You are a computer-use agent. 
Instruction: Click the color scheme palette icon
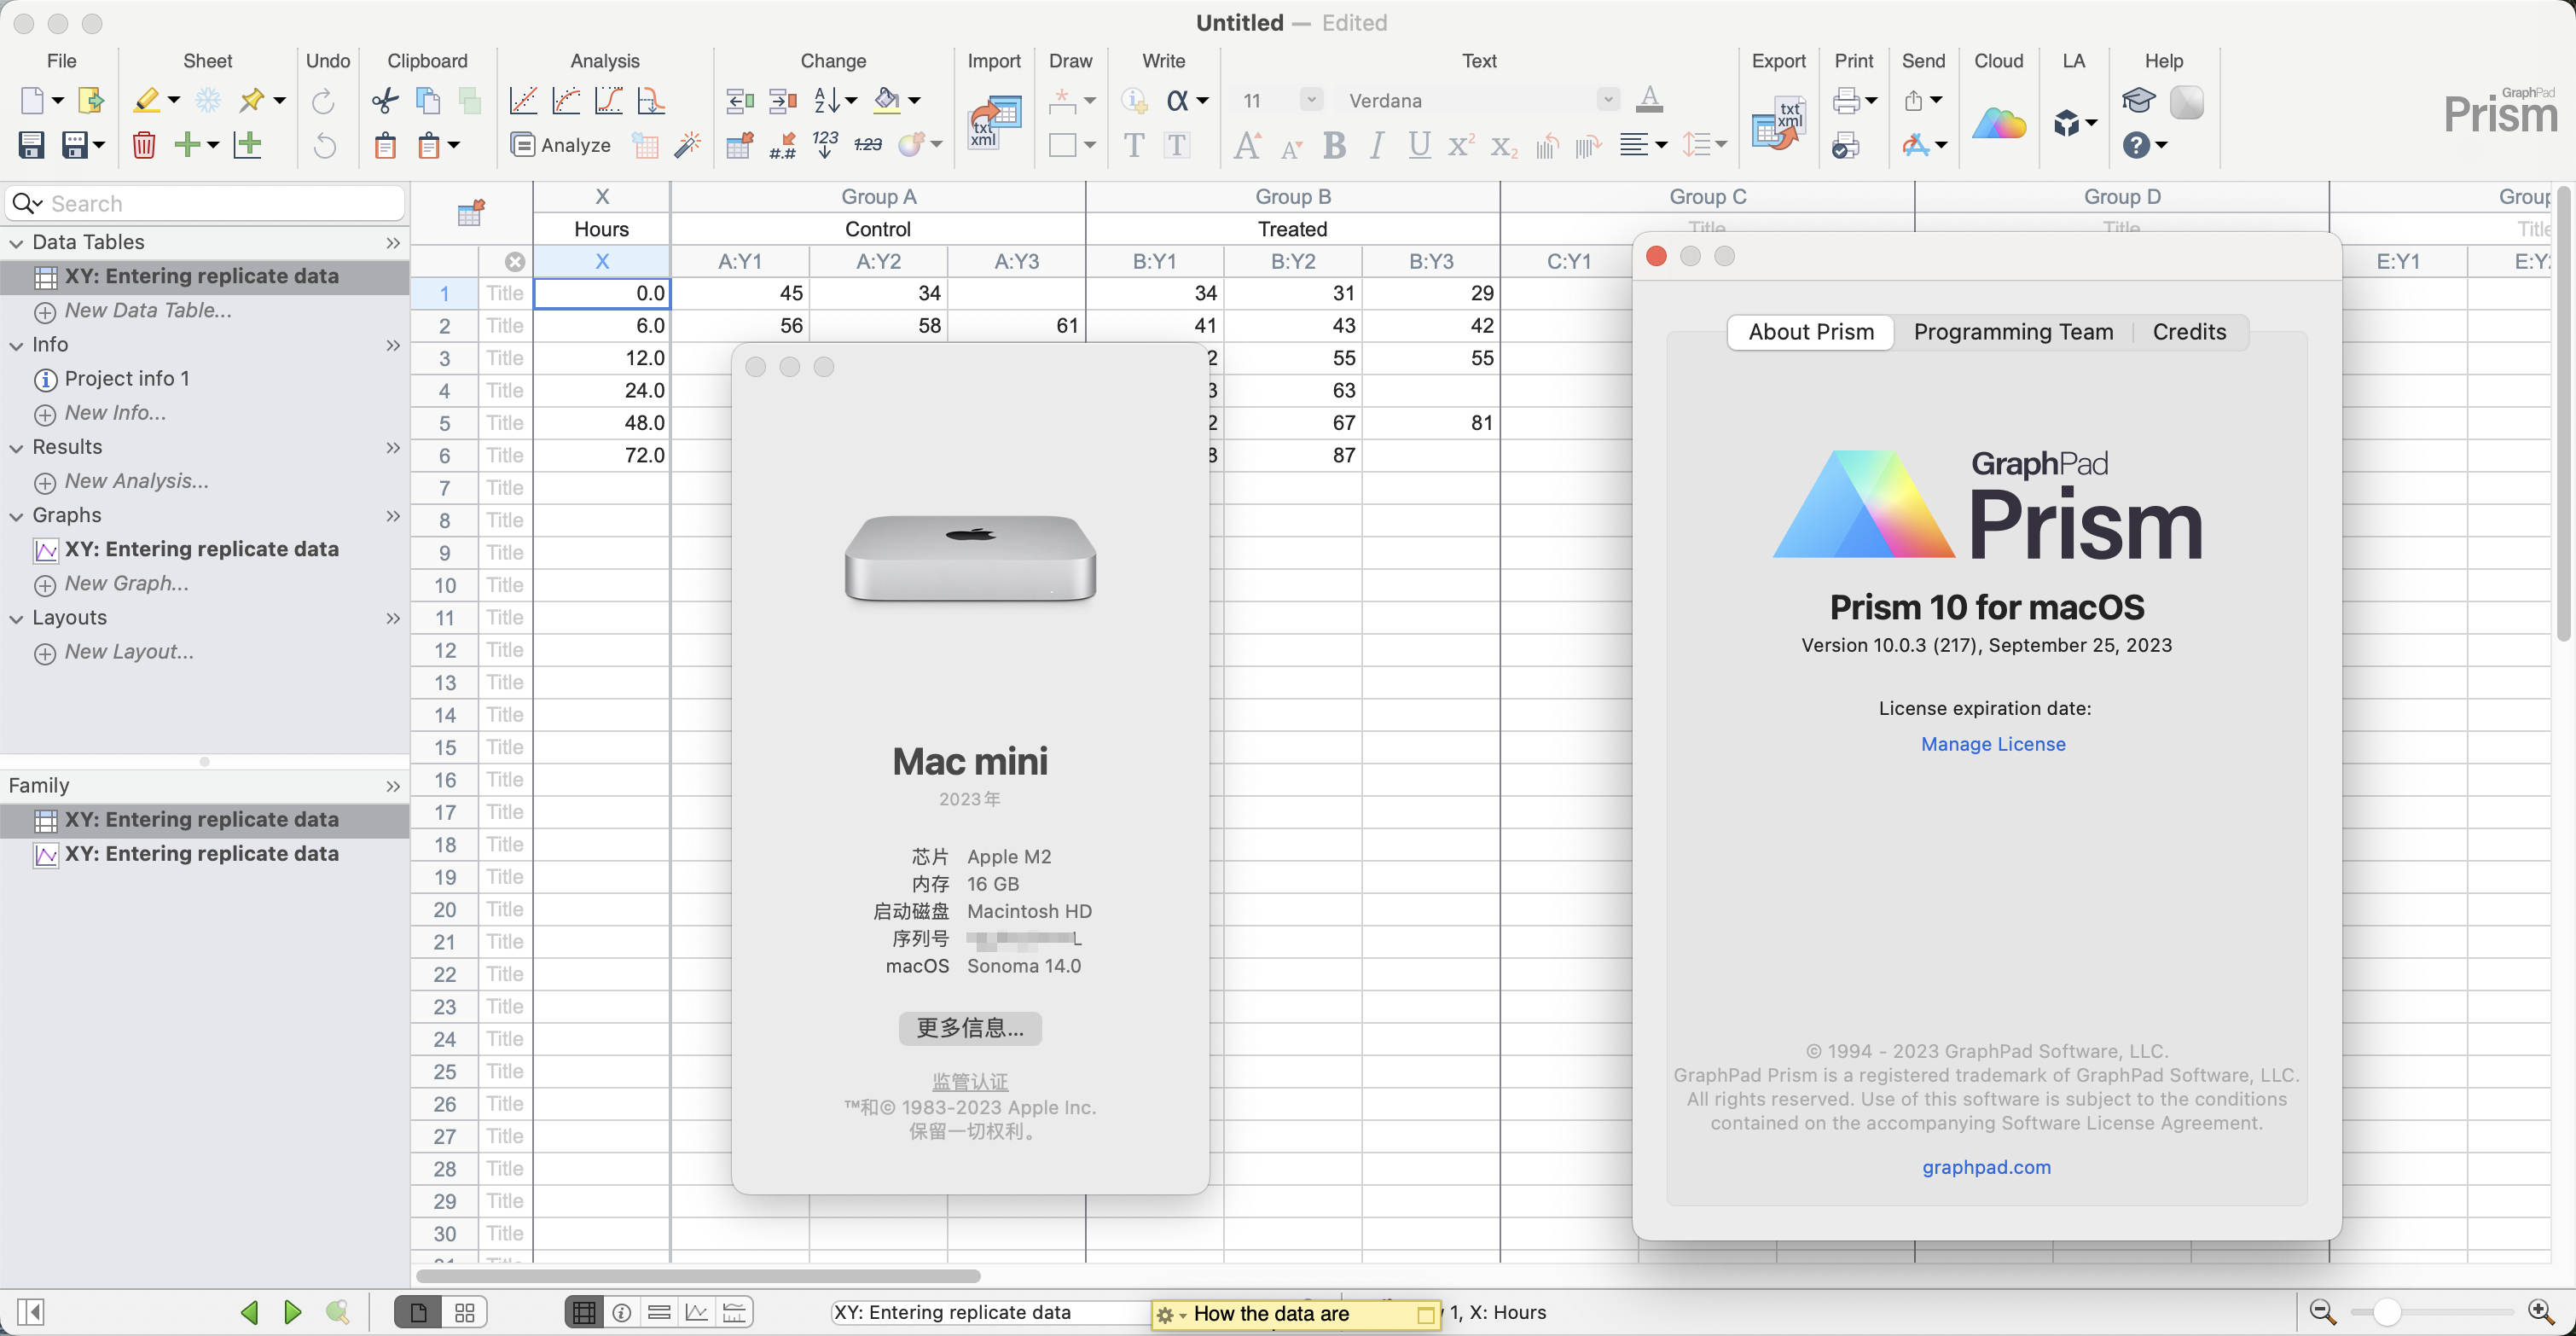(x=910, y=146)
